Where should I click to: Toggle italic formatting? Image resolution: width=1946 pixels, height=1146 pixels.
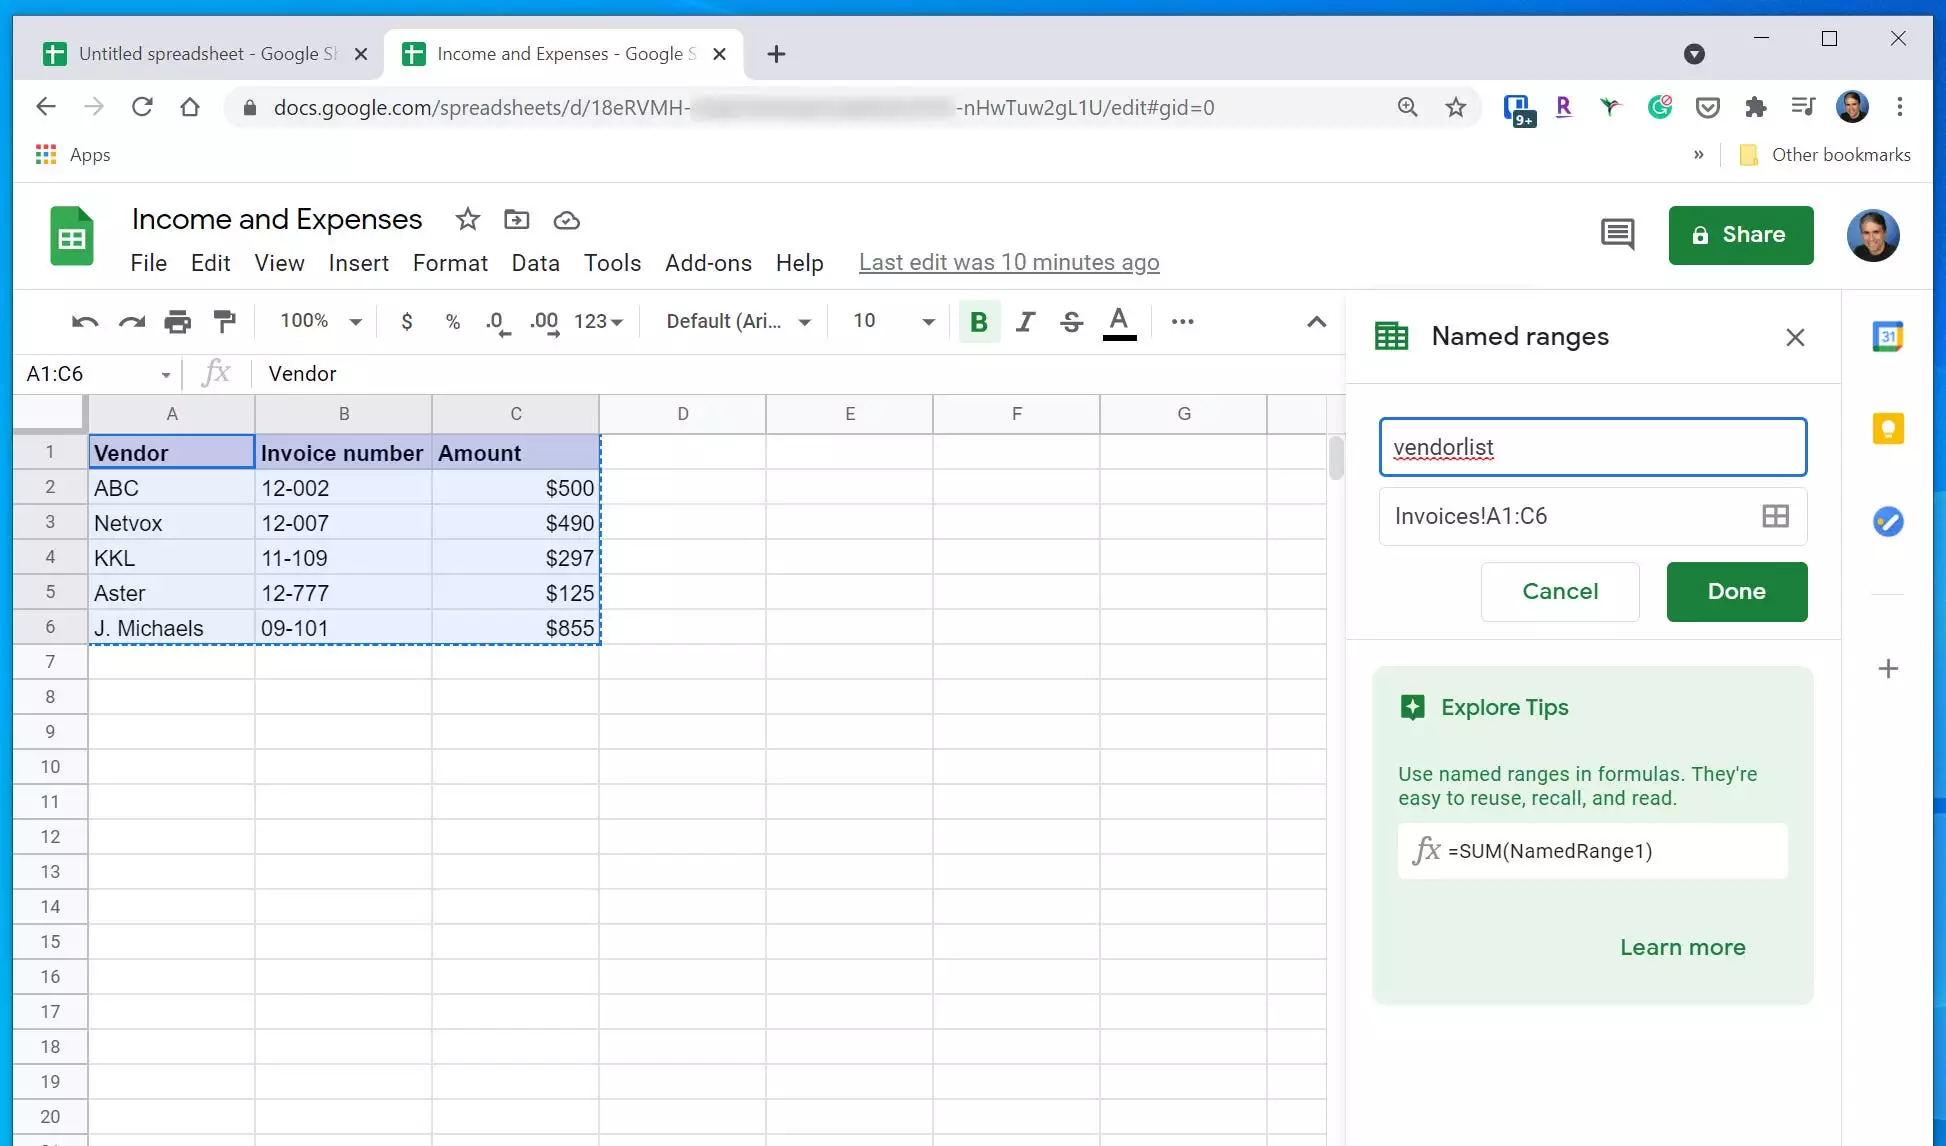tap(1025, 321)
